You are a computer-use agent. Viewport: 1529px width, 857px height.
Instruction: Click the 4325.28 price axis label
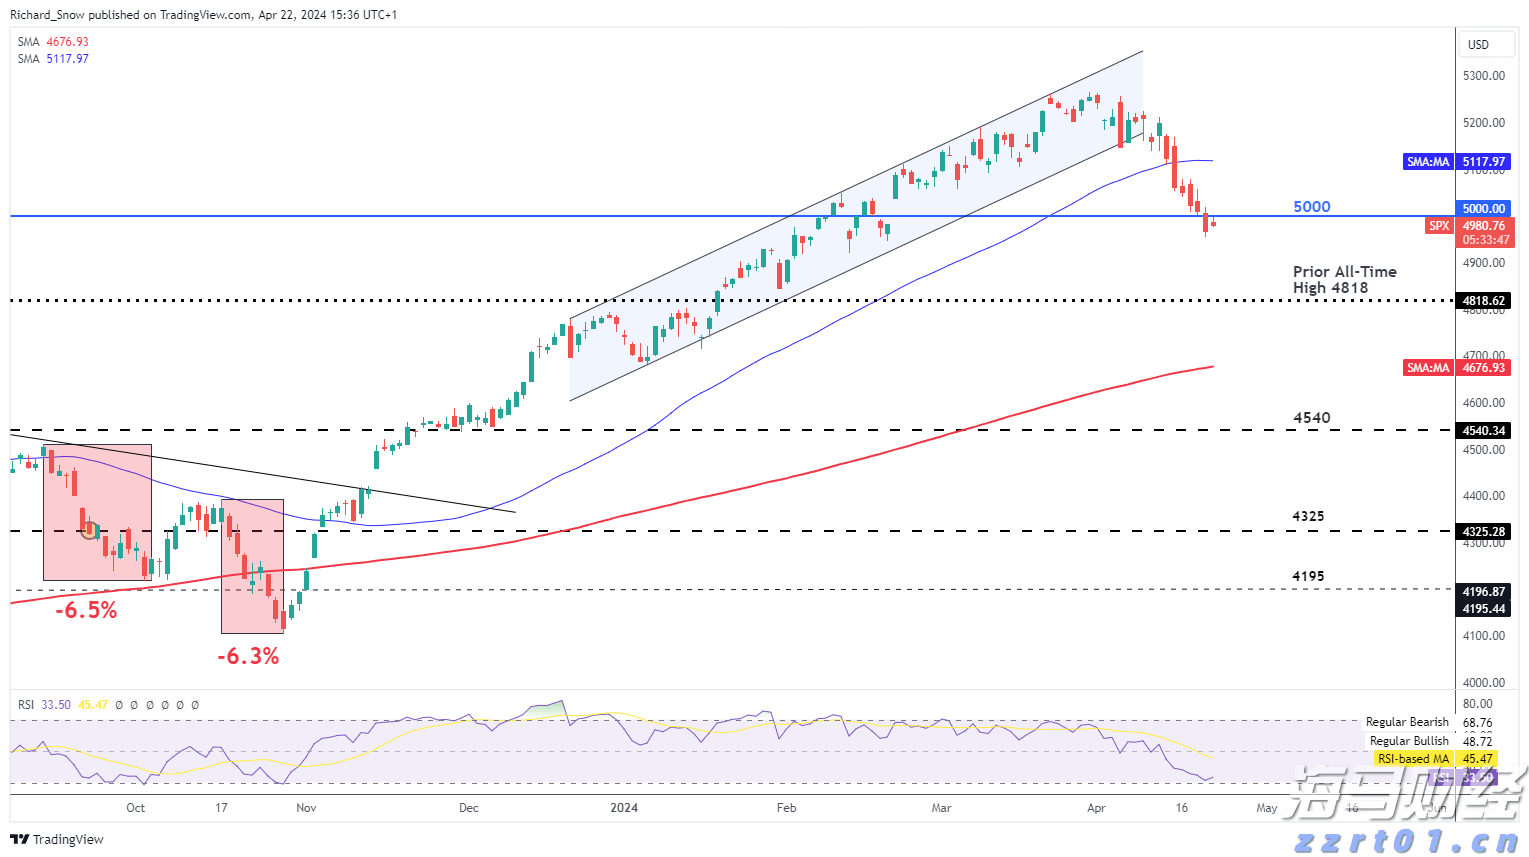[x=1484, y=532]
